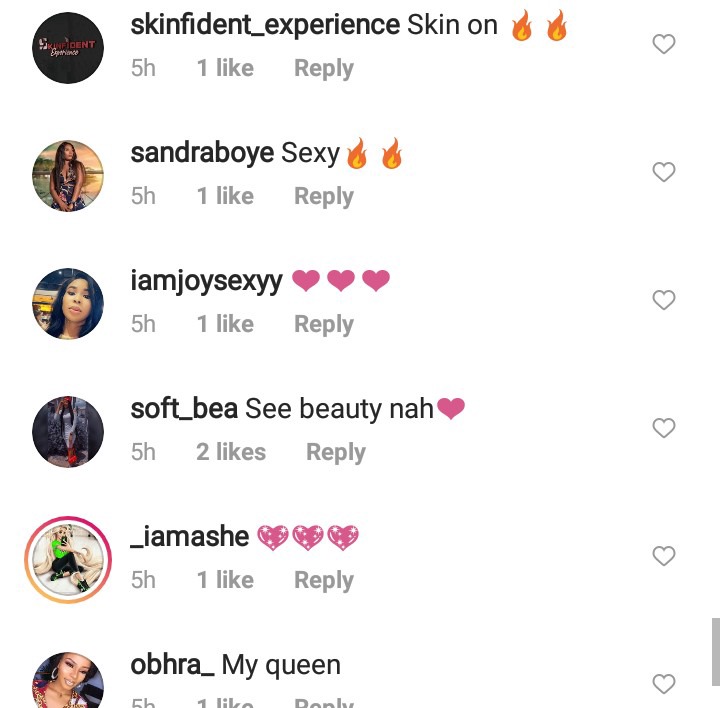Like obhra_'s 'My queen' comment
Viewport: 720px width, 708px height.
click(x=664, y=684)
